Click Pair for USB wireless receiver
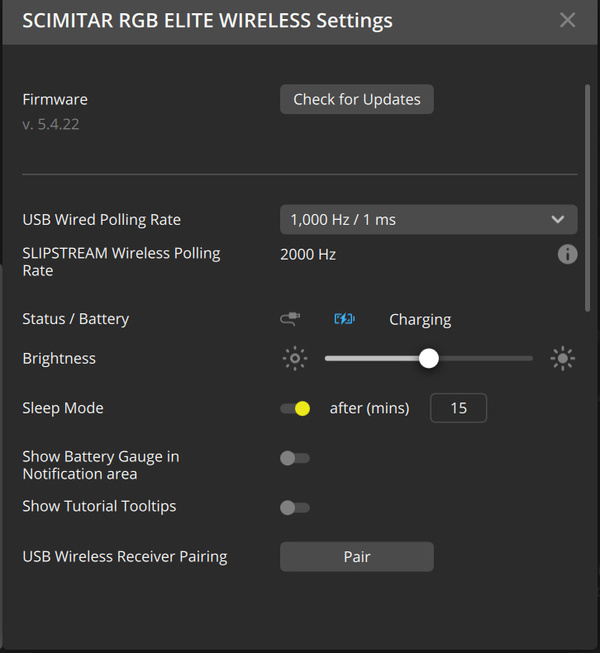 pyautogui.click(x=356, y=556)
